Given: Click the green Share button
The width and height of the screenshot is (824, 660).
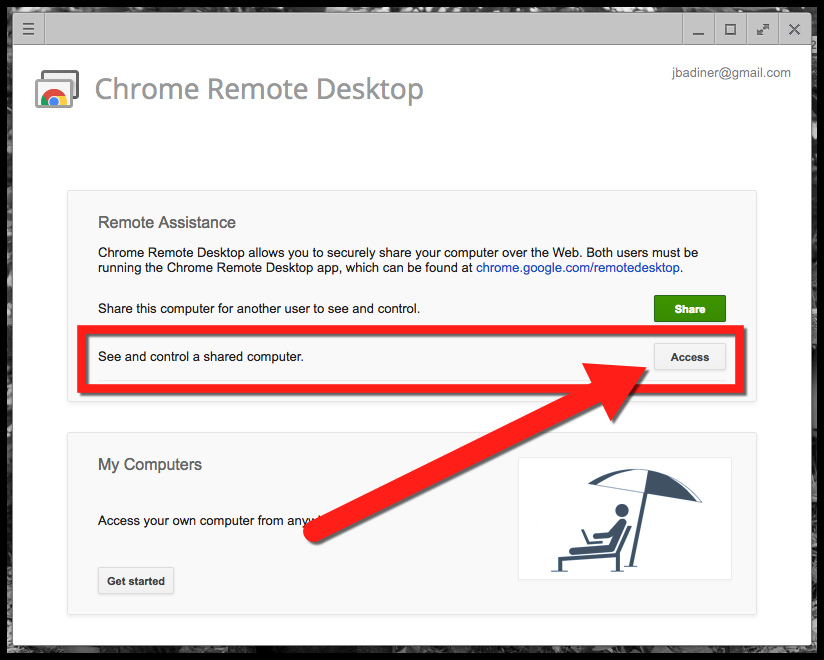Looking at the screenshot, I should click(689, 308).
